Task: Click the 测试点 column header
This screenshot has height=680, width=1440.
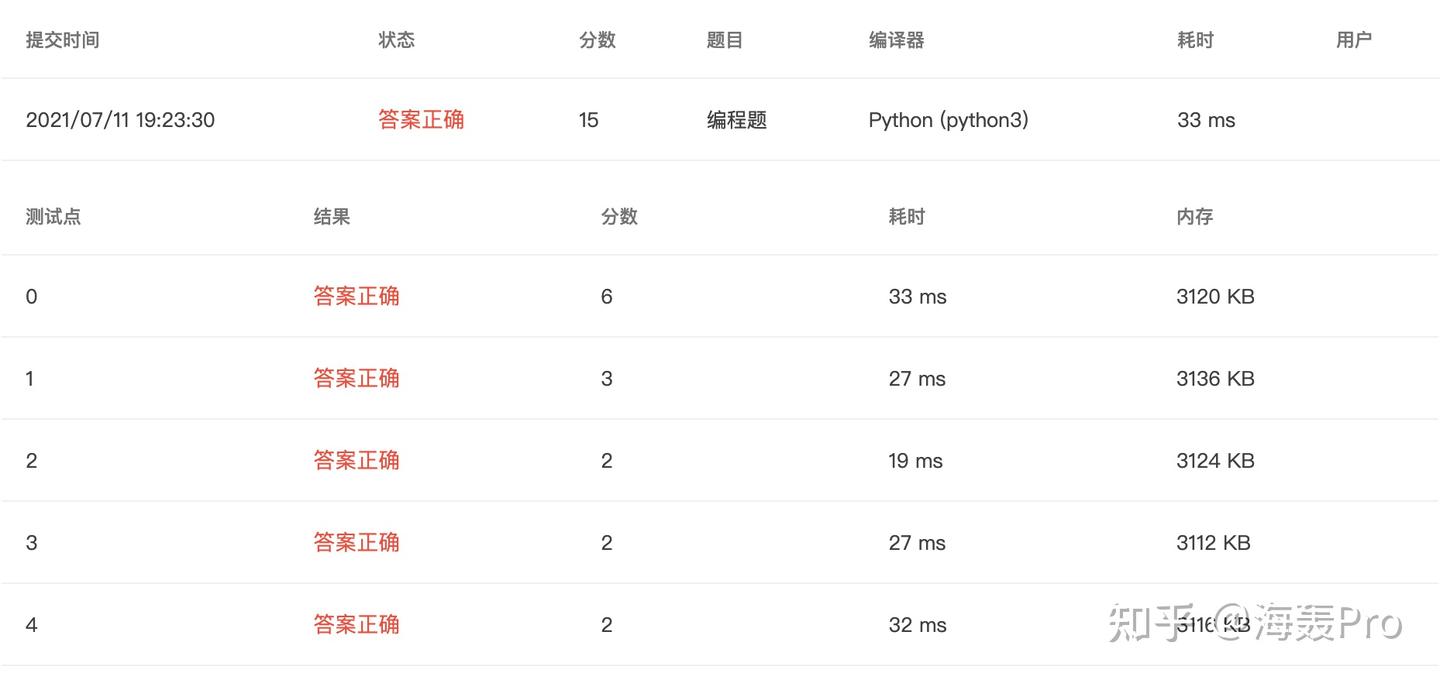Action: [53, 216]
